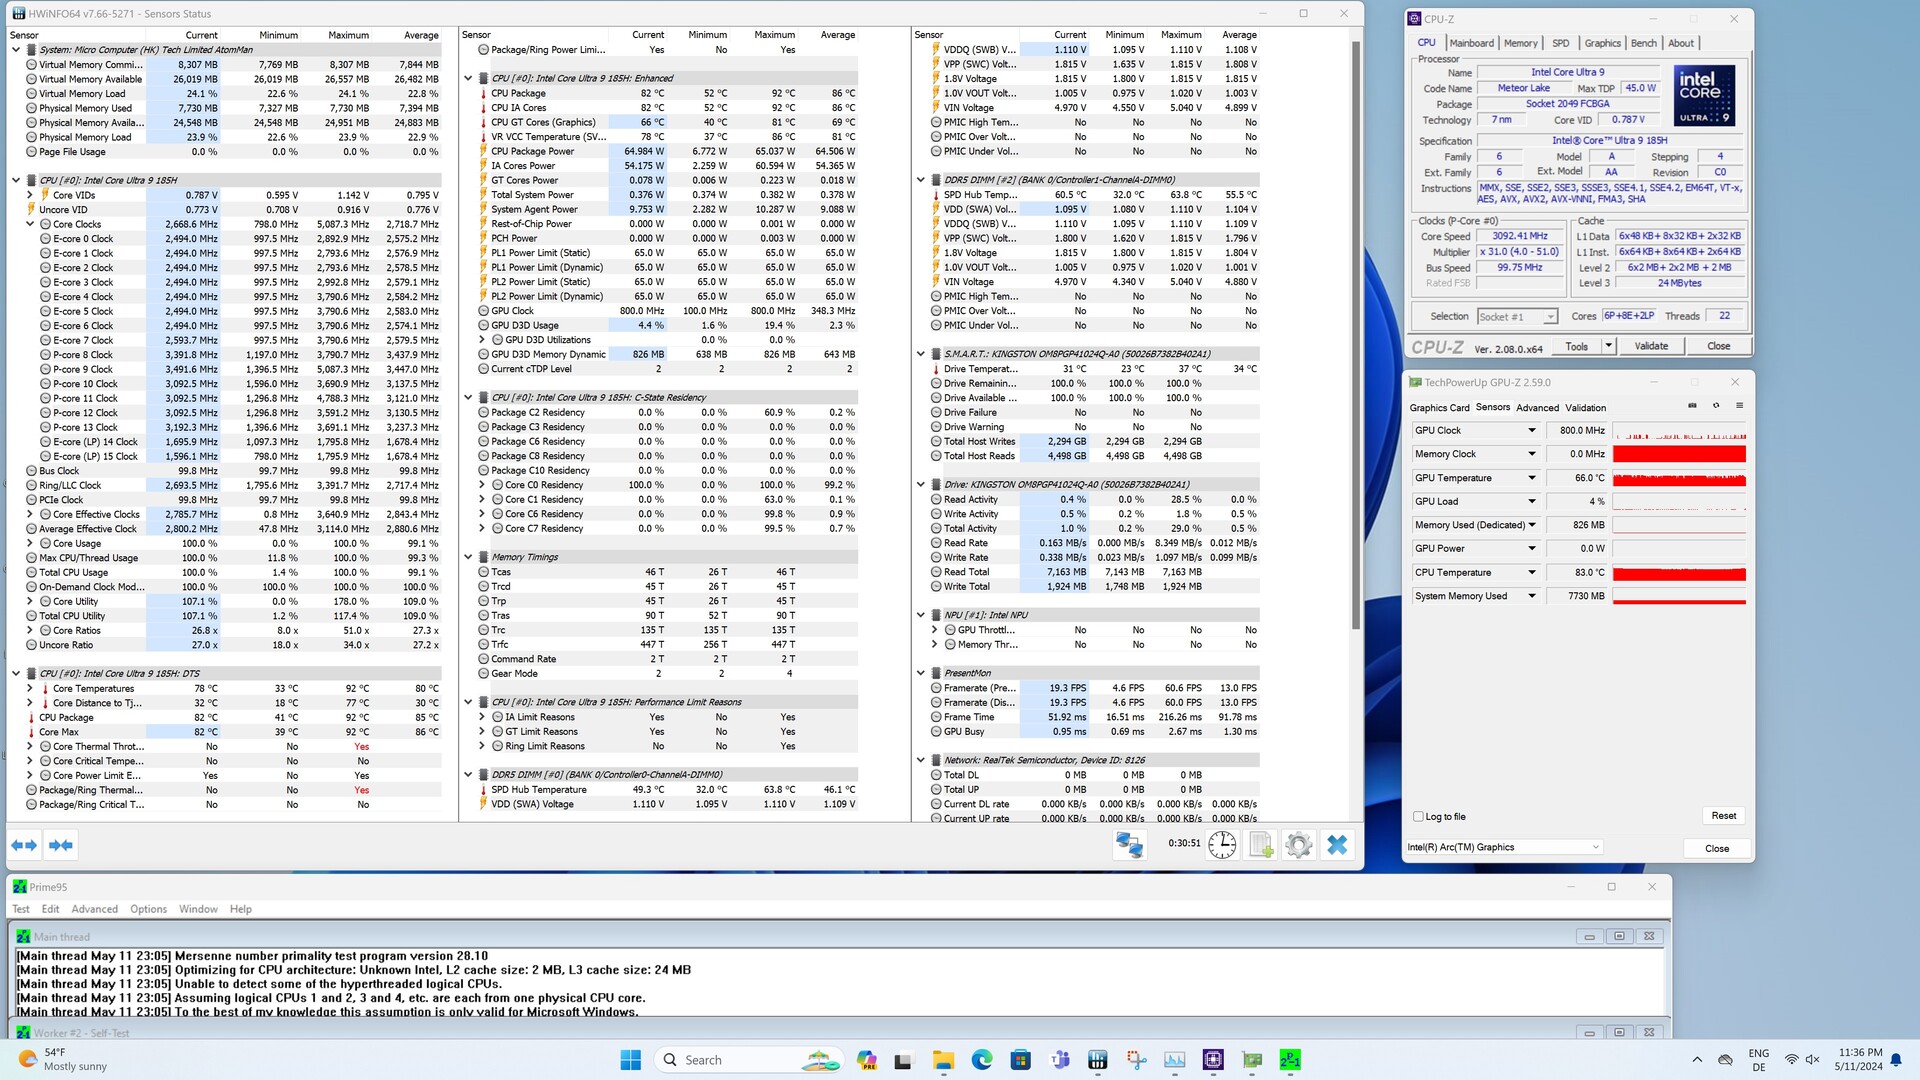Enable the Log to file checkbox
Screen dimensions: 1920x1080
click(x=1418, y=816)
